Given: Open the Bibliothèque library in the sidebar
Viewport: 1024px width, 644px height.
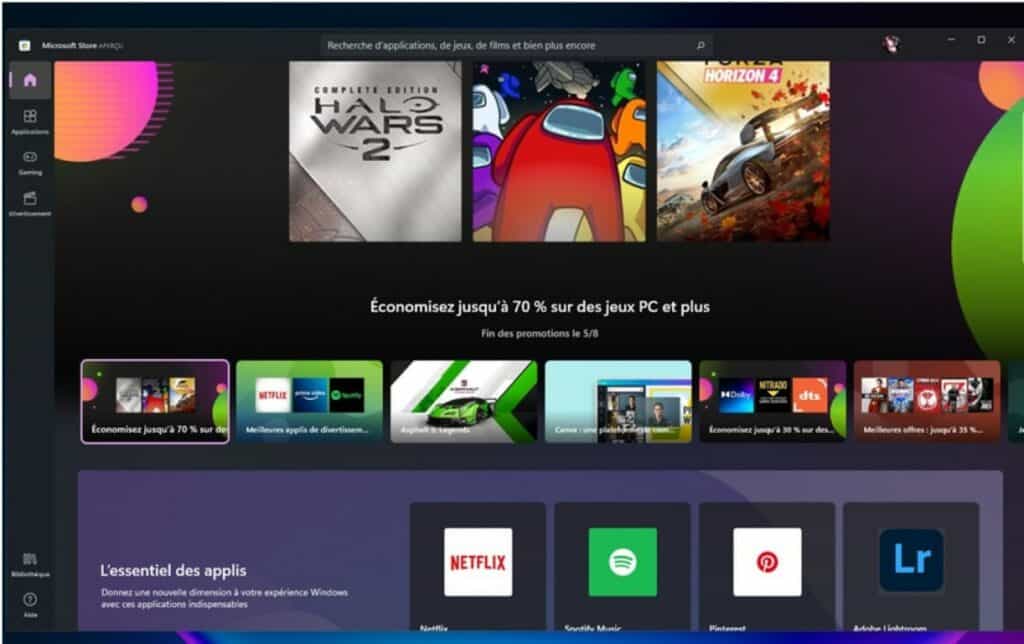Looking at the screenshot, I should (x=30, y=564).
